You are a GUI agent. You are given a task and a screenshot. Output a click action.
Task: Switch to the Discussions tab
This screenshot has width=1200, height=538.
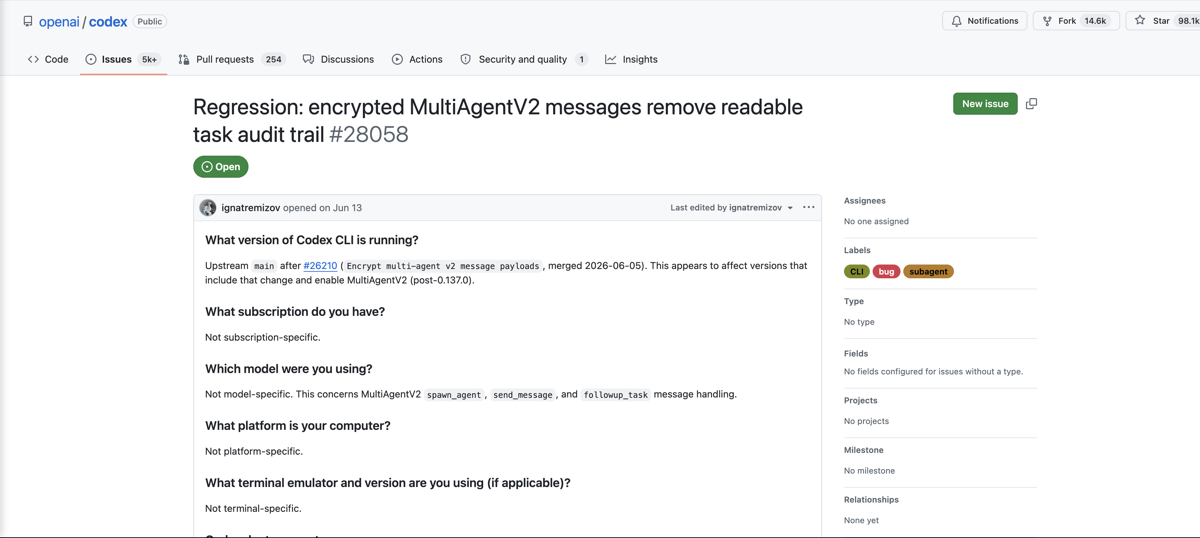[338, 59]
